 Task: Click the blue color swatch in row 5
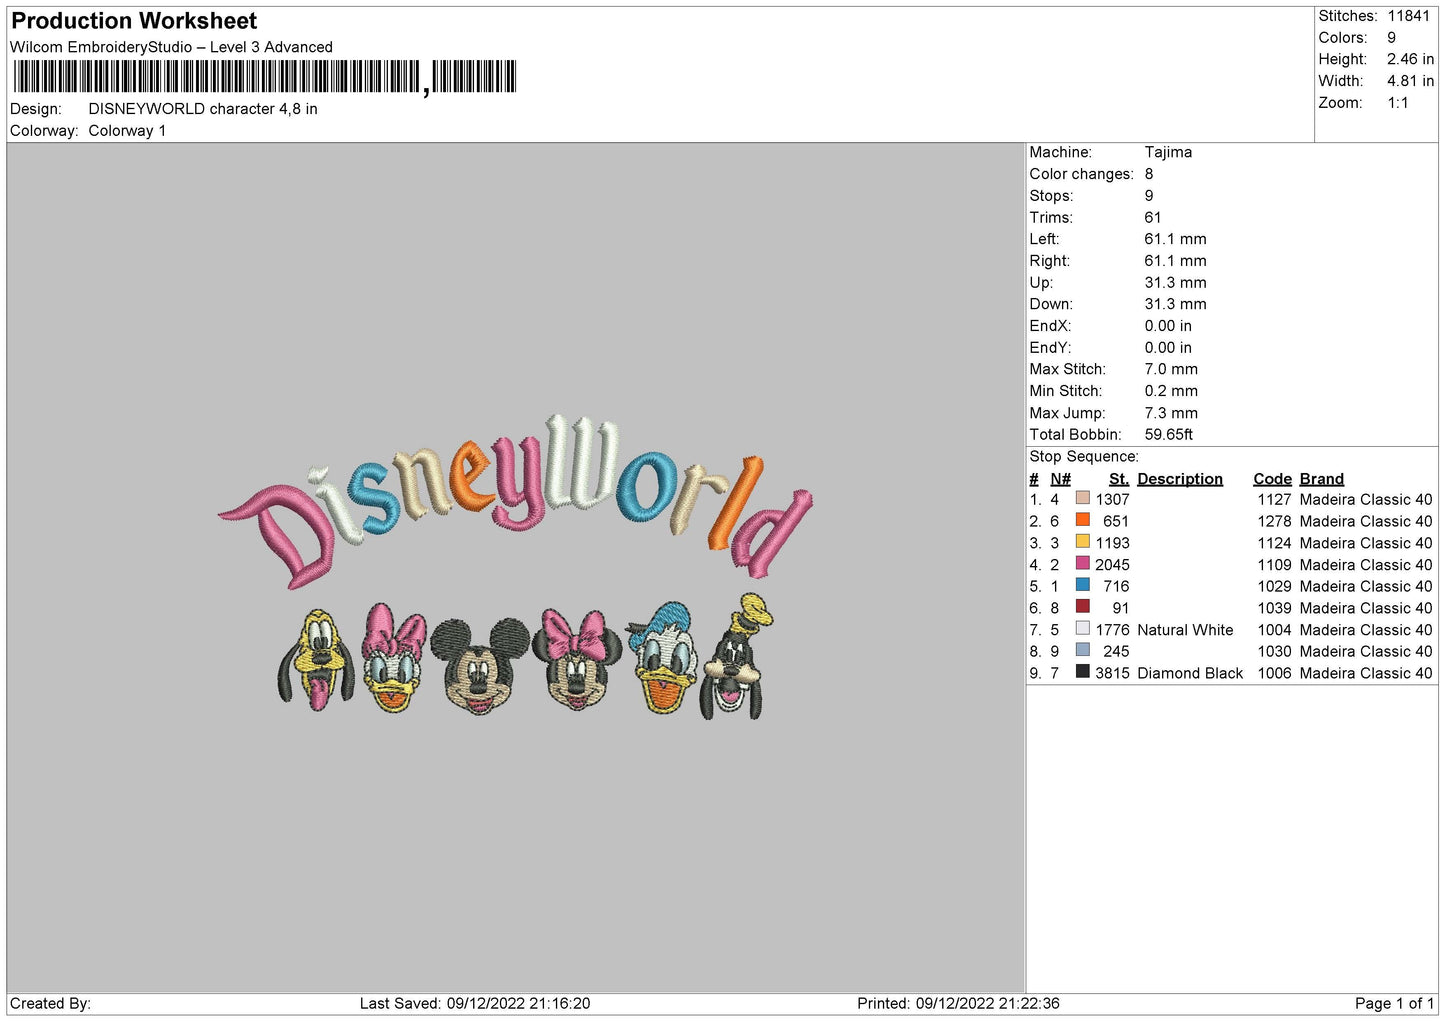point(1082,585)
